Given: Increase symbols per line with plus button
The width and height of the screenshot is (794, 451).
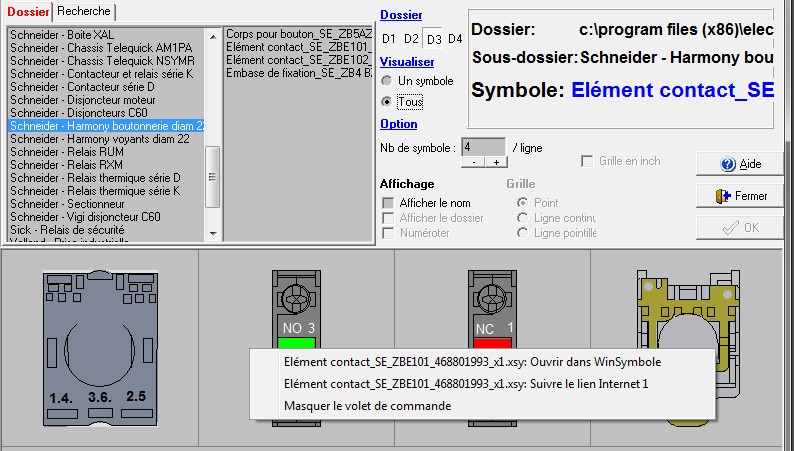Looking at the screenshot, I should click(495, 162).
